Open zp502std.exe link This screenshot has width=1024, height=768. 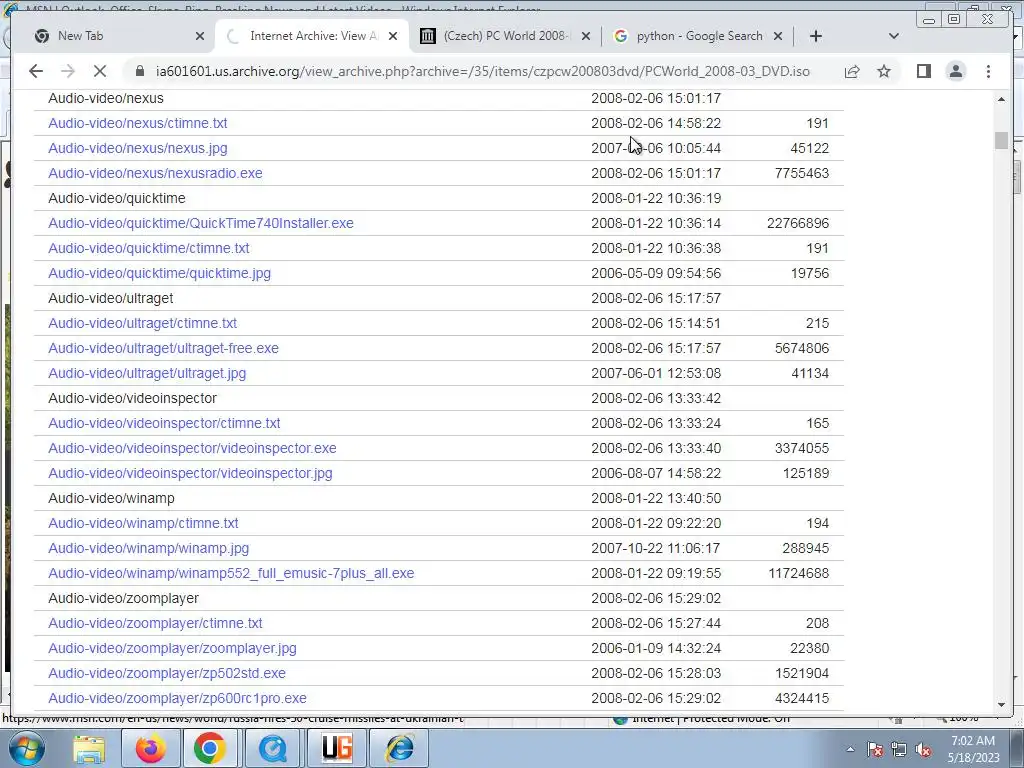point(167,673)
